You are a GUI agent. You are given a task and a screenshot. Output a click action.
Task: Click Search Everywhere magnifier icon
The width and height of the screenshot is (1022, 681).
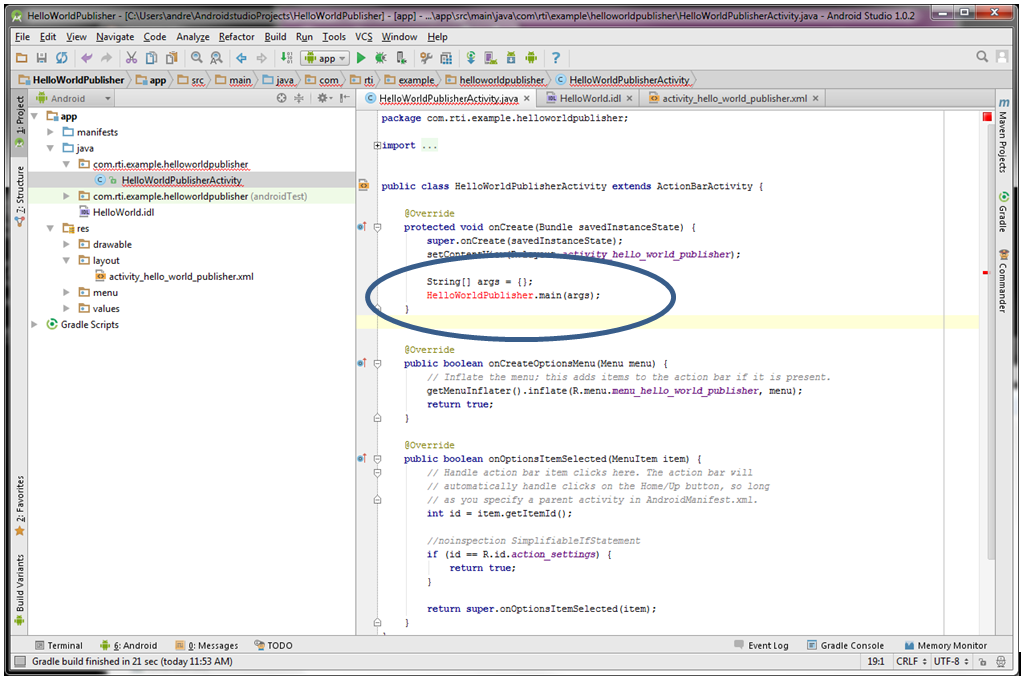[982, 57]
